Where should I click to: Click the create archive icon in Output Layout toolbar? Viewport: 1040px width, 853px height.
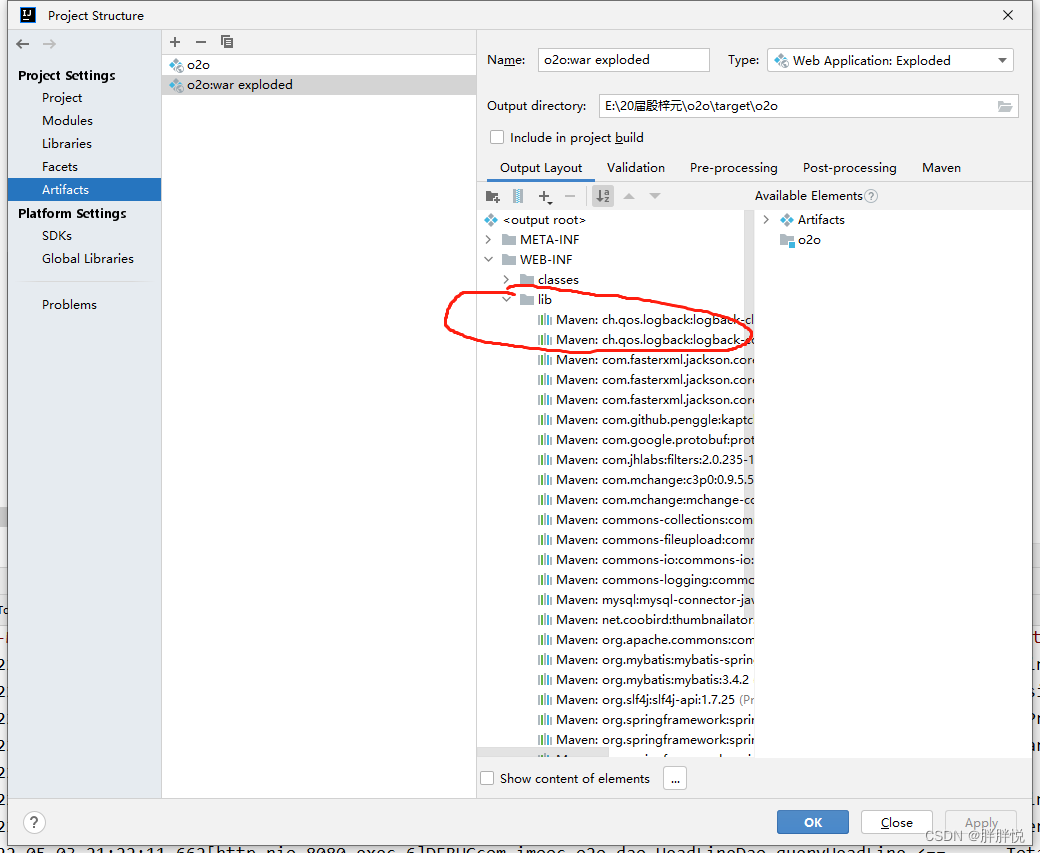click(517, 196)
